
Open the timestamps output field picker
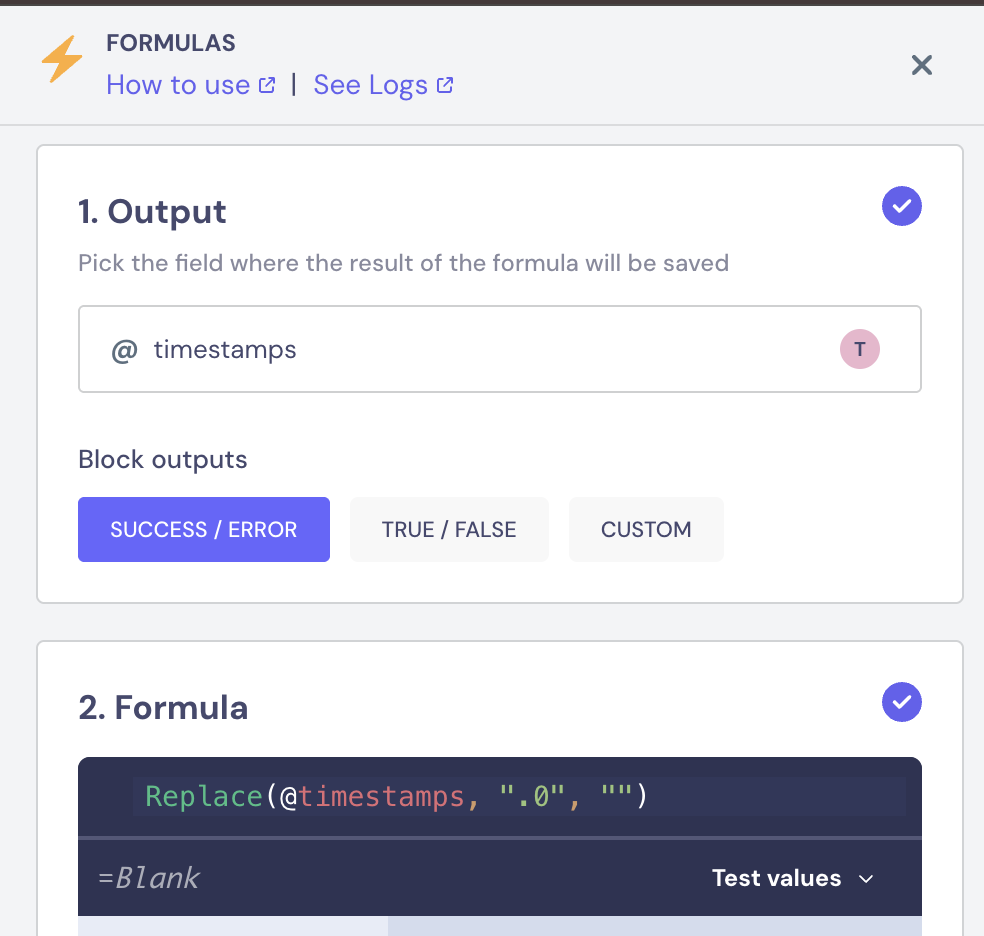pyautogui.click(x=500, y=349)
